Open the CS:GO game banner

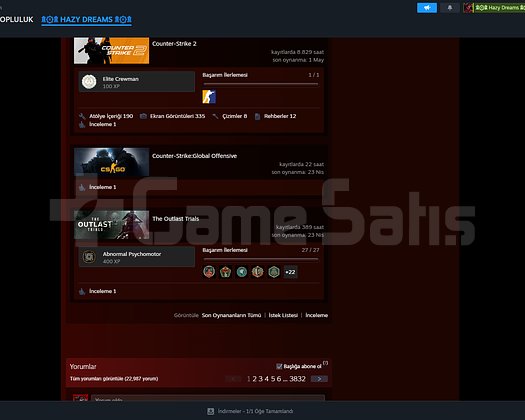point(111,162)
